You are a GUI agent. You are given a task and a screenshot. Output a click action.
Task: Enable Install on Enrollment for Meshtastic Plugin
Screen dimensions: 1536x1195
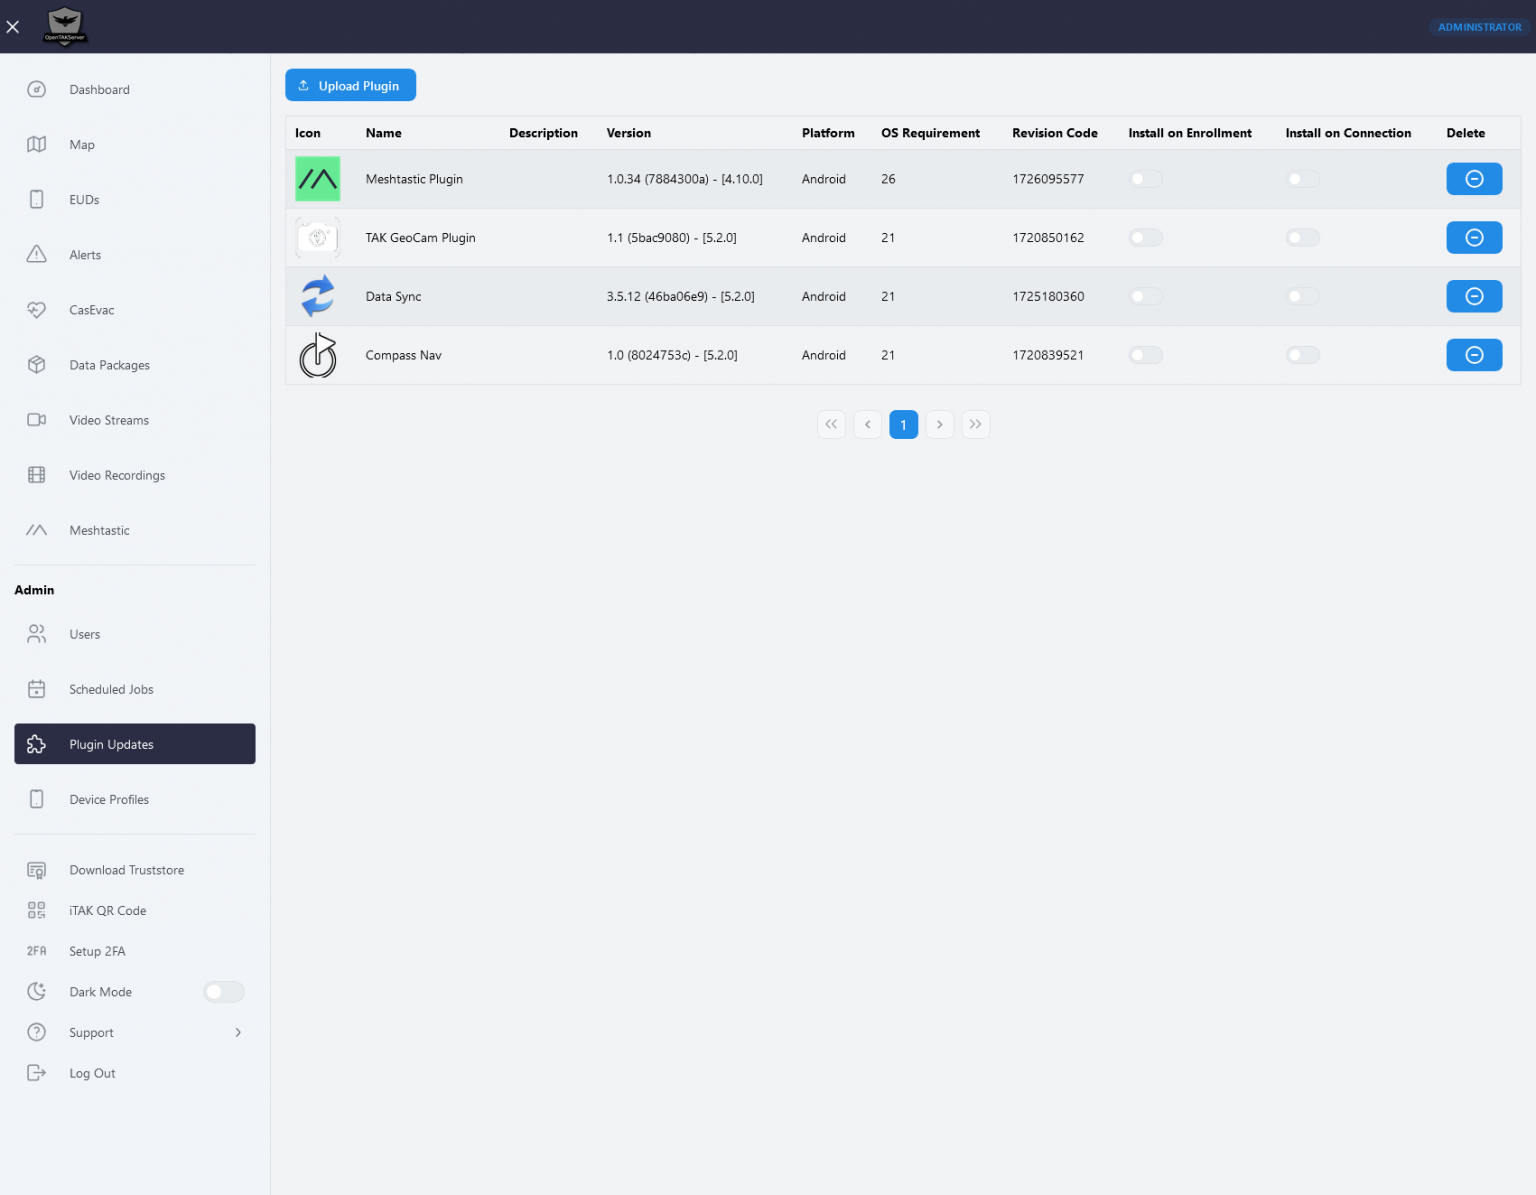click(1145, 178)
